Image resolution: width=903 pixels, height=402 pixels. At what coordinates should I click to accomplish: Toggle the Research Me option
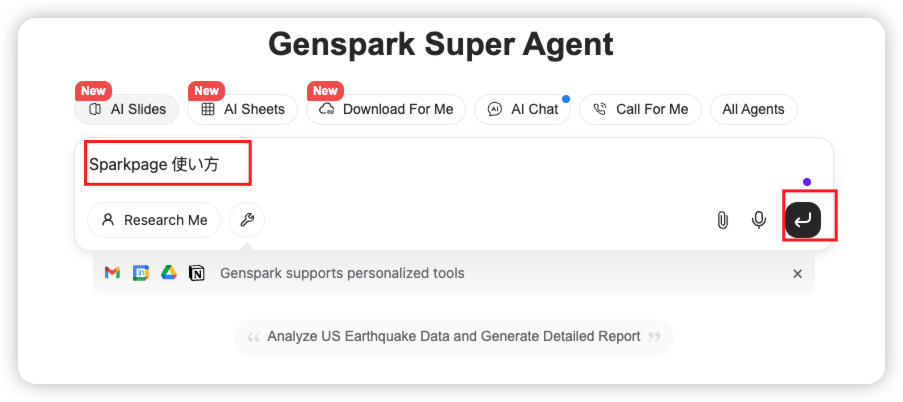coord(154,220)
